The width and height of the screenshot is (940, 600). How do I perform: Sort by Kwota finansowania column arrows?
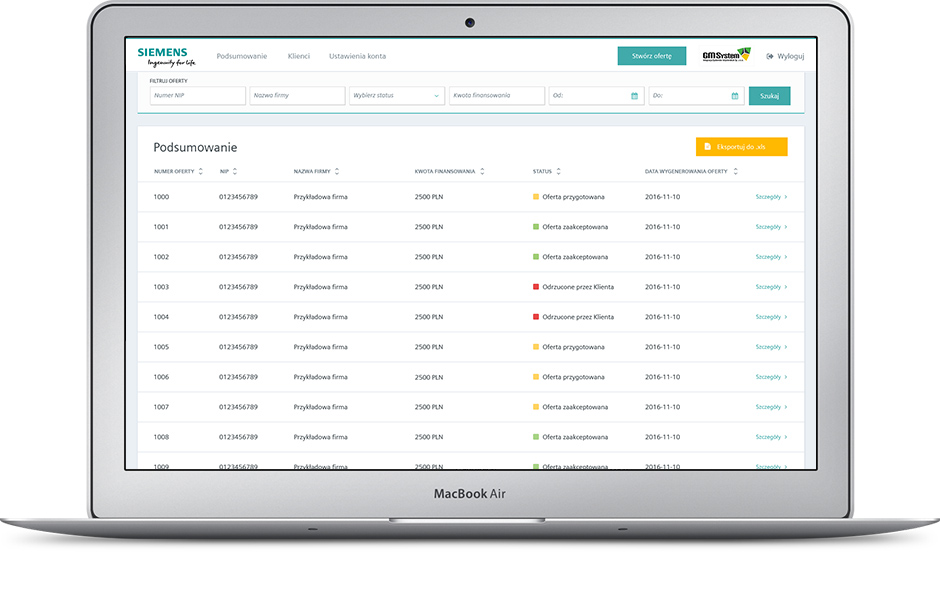coord(482,172)
